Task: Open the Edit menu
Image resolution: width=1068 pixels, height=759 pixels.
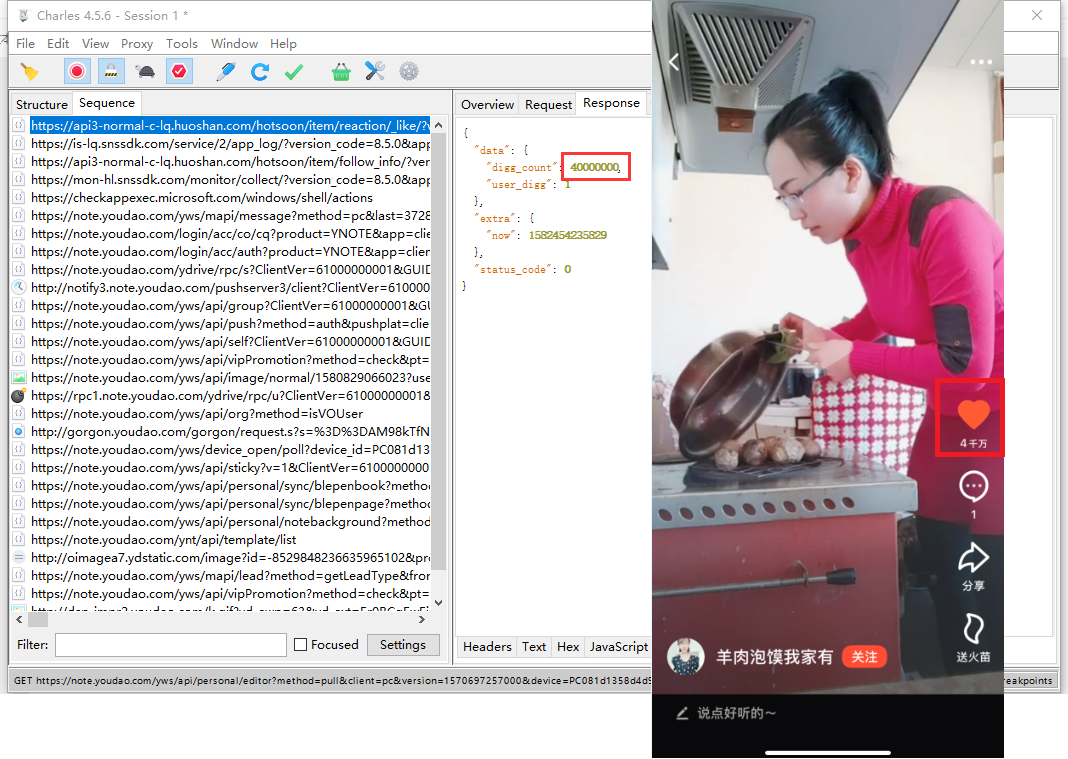Action: pos(58,44)
